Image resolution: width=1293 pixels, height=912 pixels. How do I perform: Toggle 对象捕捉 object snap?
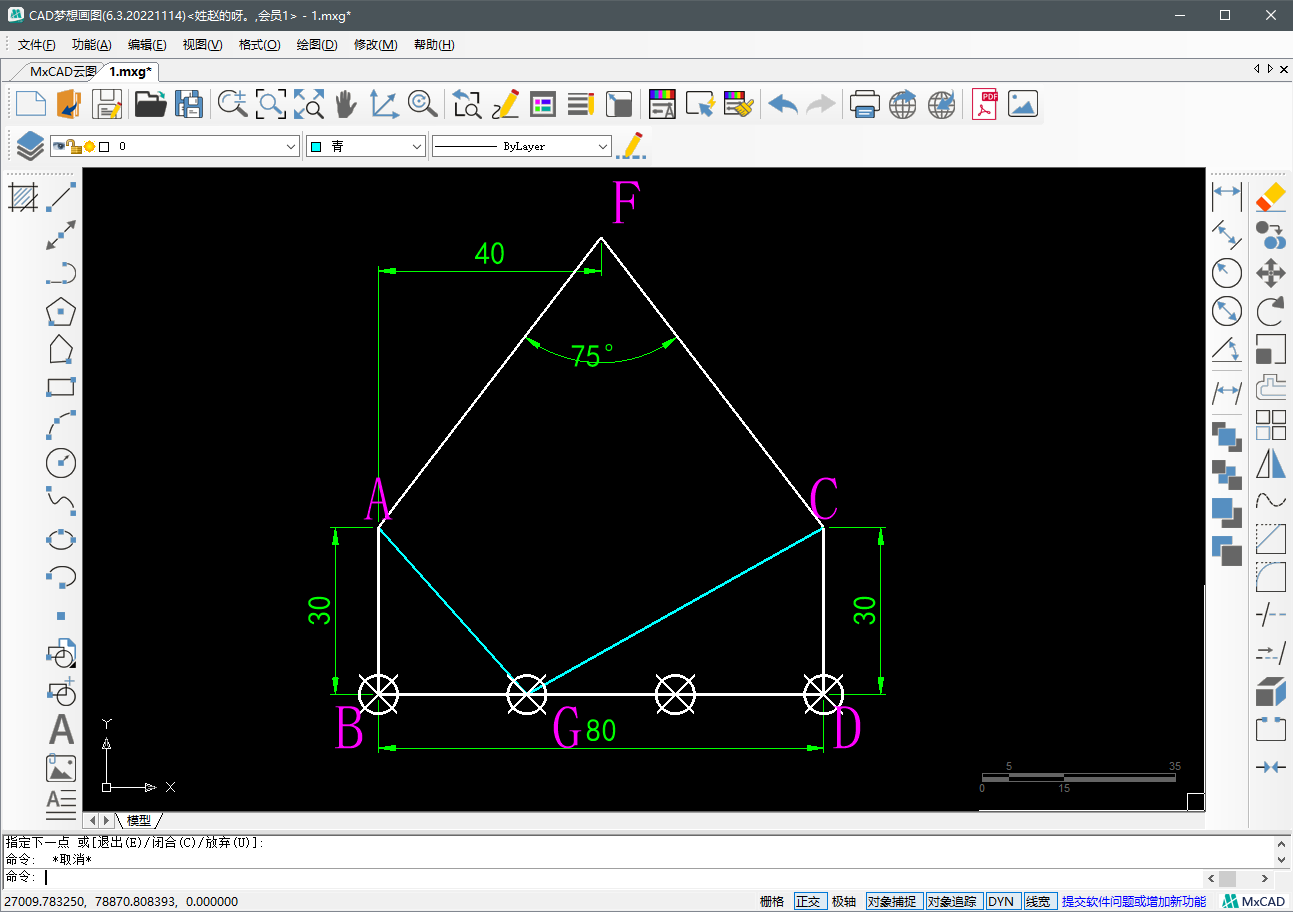[894, 901]
